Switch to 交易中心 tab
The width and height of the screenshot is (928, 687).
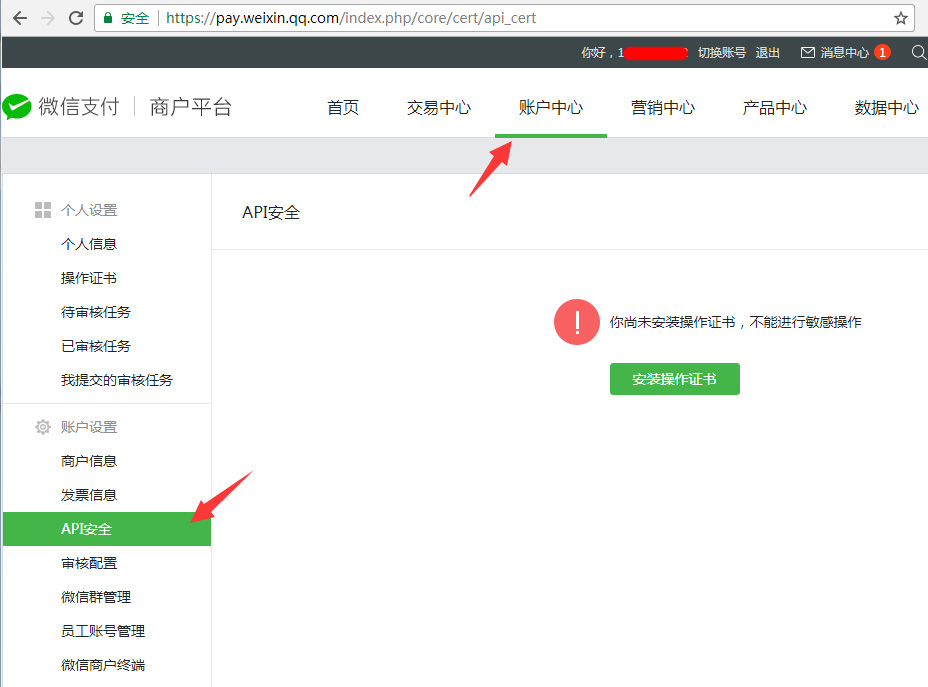tap(438, 108)
